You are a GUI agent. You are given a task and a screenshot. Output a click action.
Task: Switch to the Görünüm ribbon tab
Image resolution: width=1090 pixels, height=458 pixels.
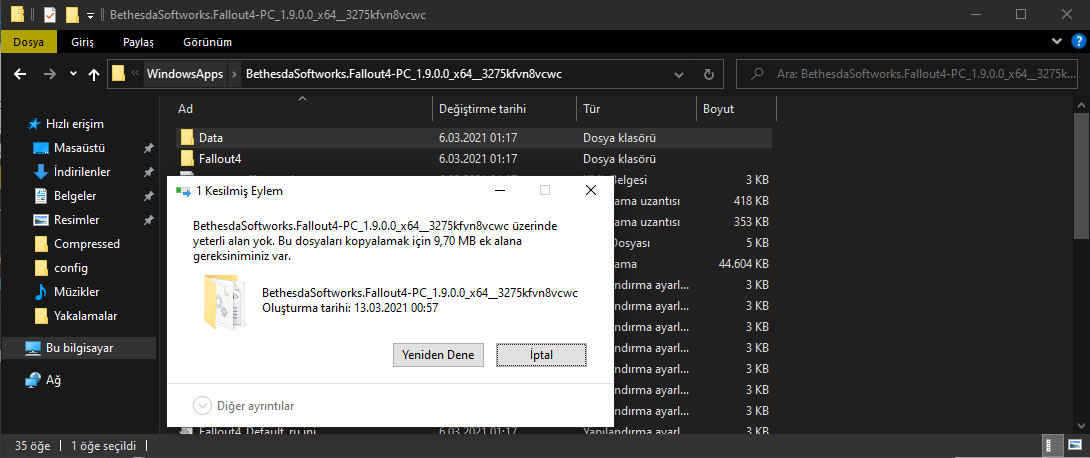pos(207,42)
